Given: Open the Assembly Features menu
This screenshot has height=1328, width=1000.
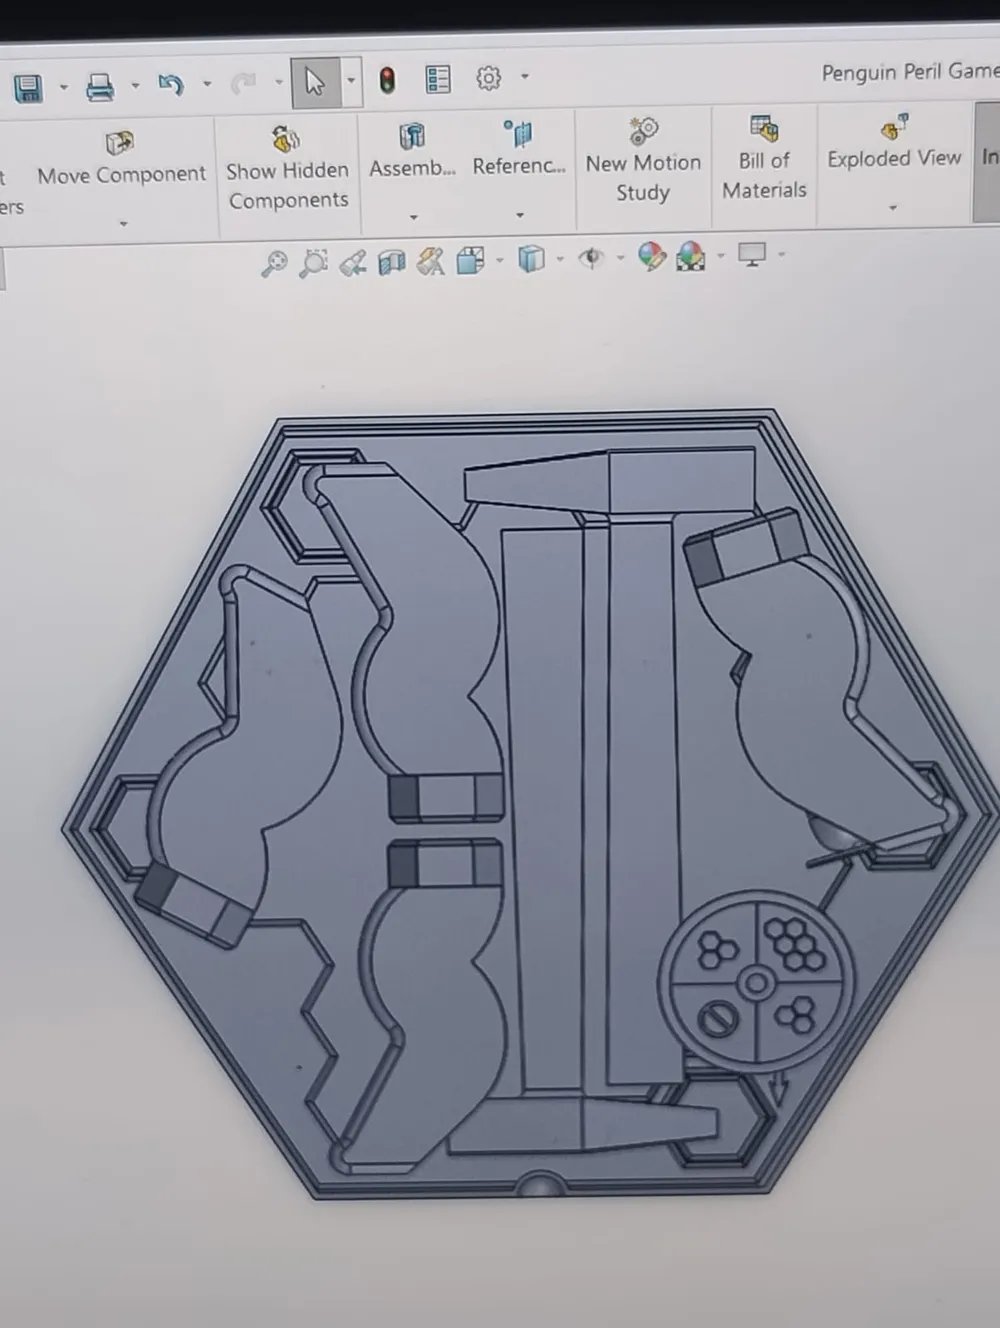Looking at the screenshot, I should pyautogui.click(x=412, y=150).
